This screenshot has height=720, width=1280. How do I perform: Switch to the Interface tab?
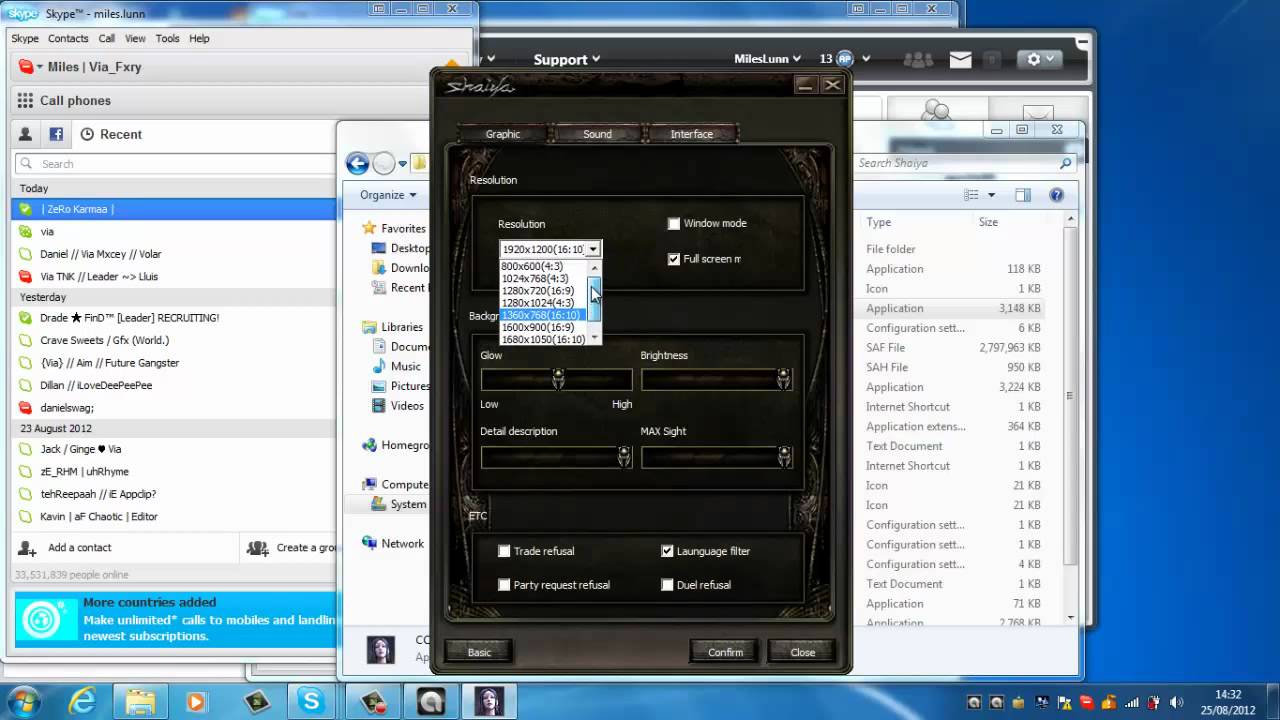point(692,134)
